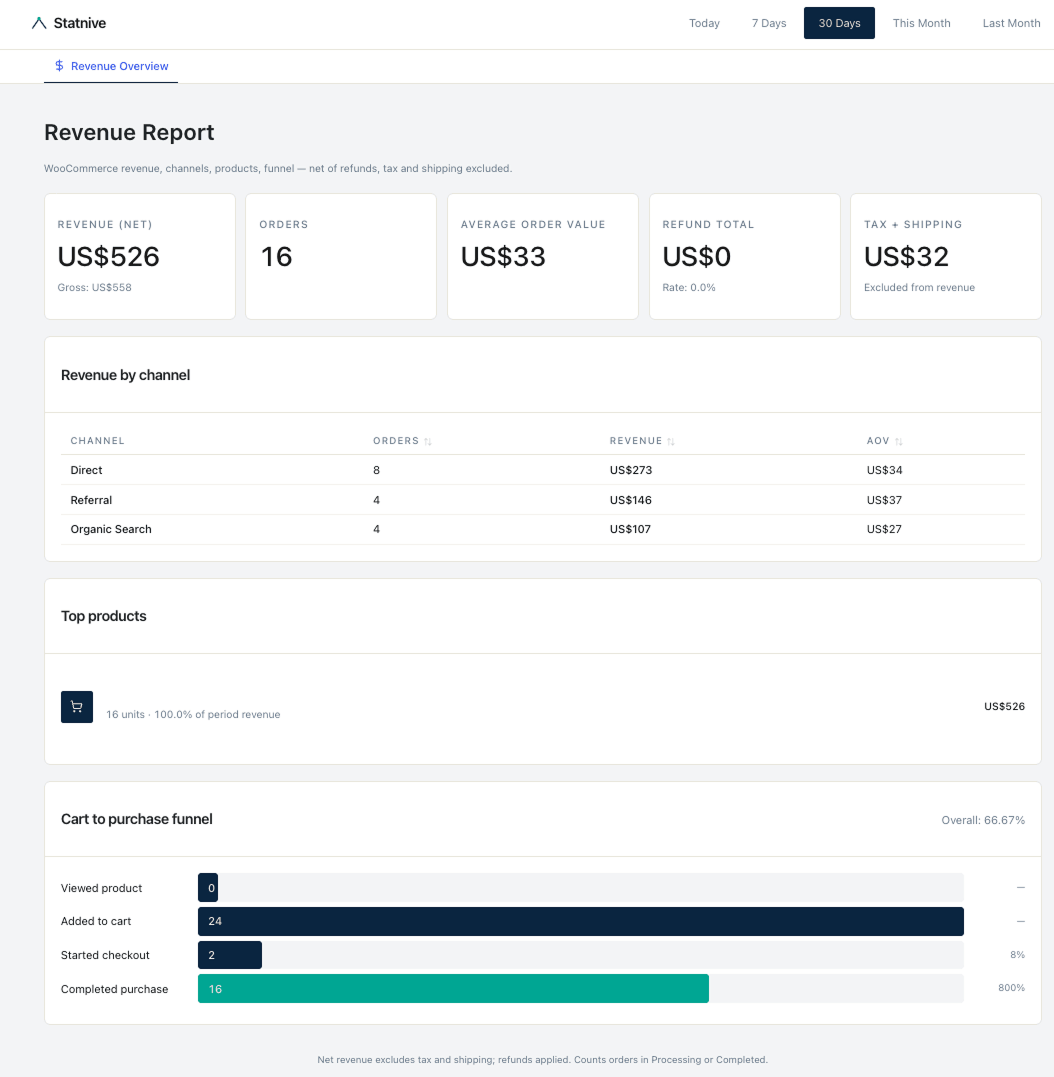The width and height of the screenshot is (1054, 1077).
Task: Click Direct AOV US$34
Action: click(x=884, y=471)
